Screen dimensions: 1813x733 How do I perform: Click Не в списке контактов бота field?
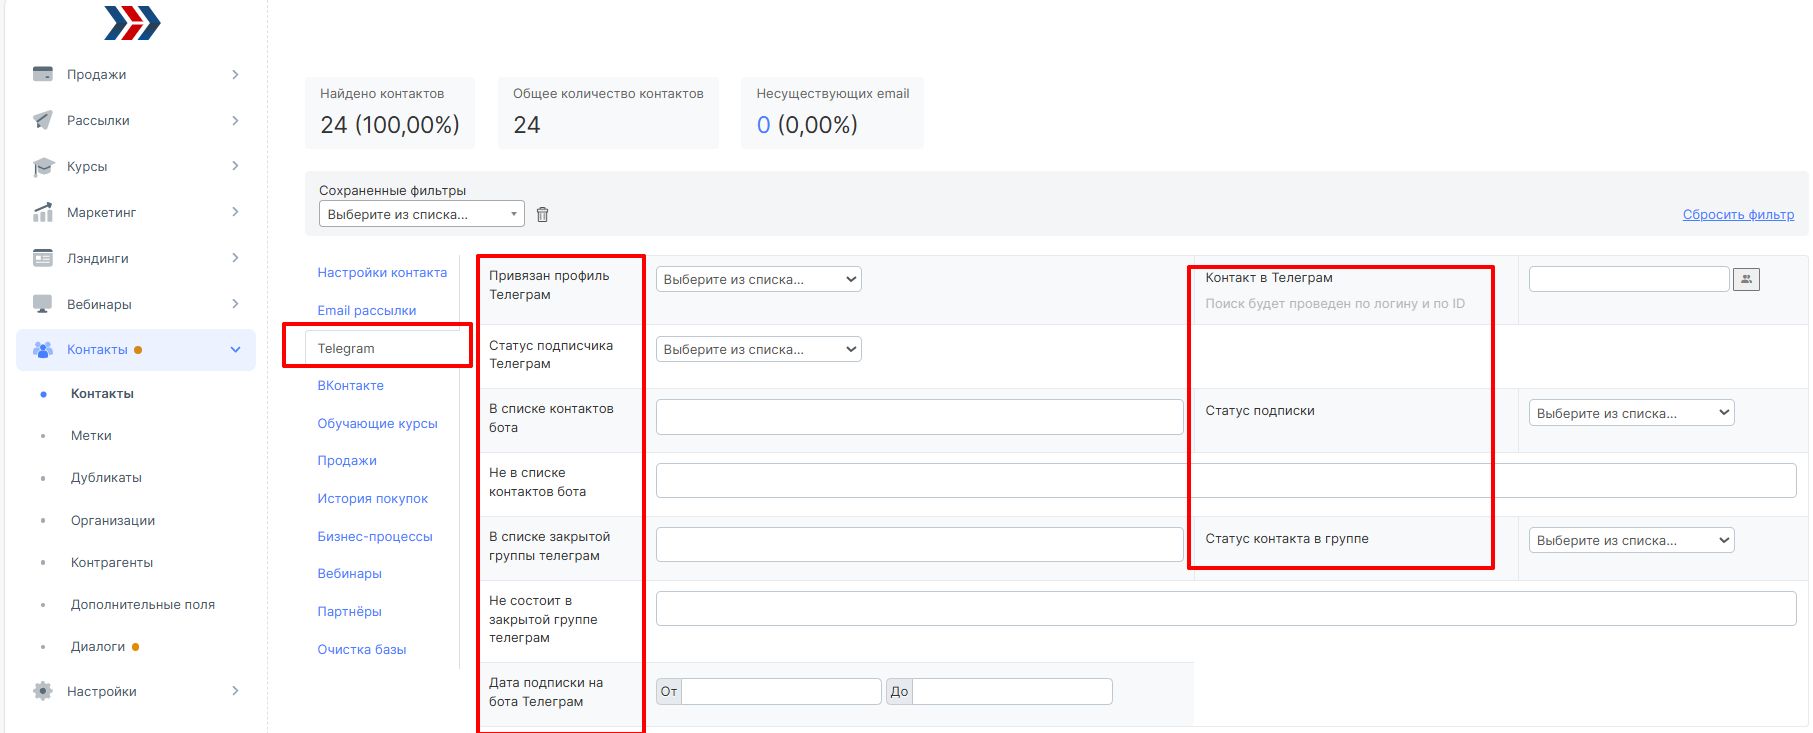click(x=1226, y=480)
